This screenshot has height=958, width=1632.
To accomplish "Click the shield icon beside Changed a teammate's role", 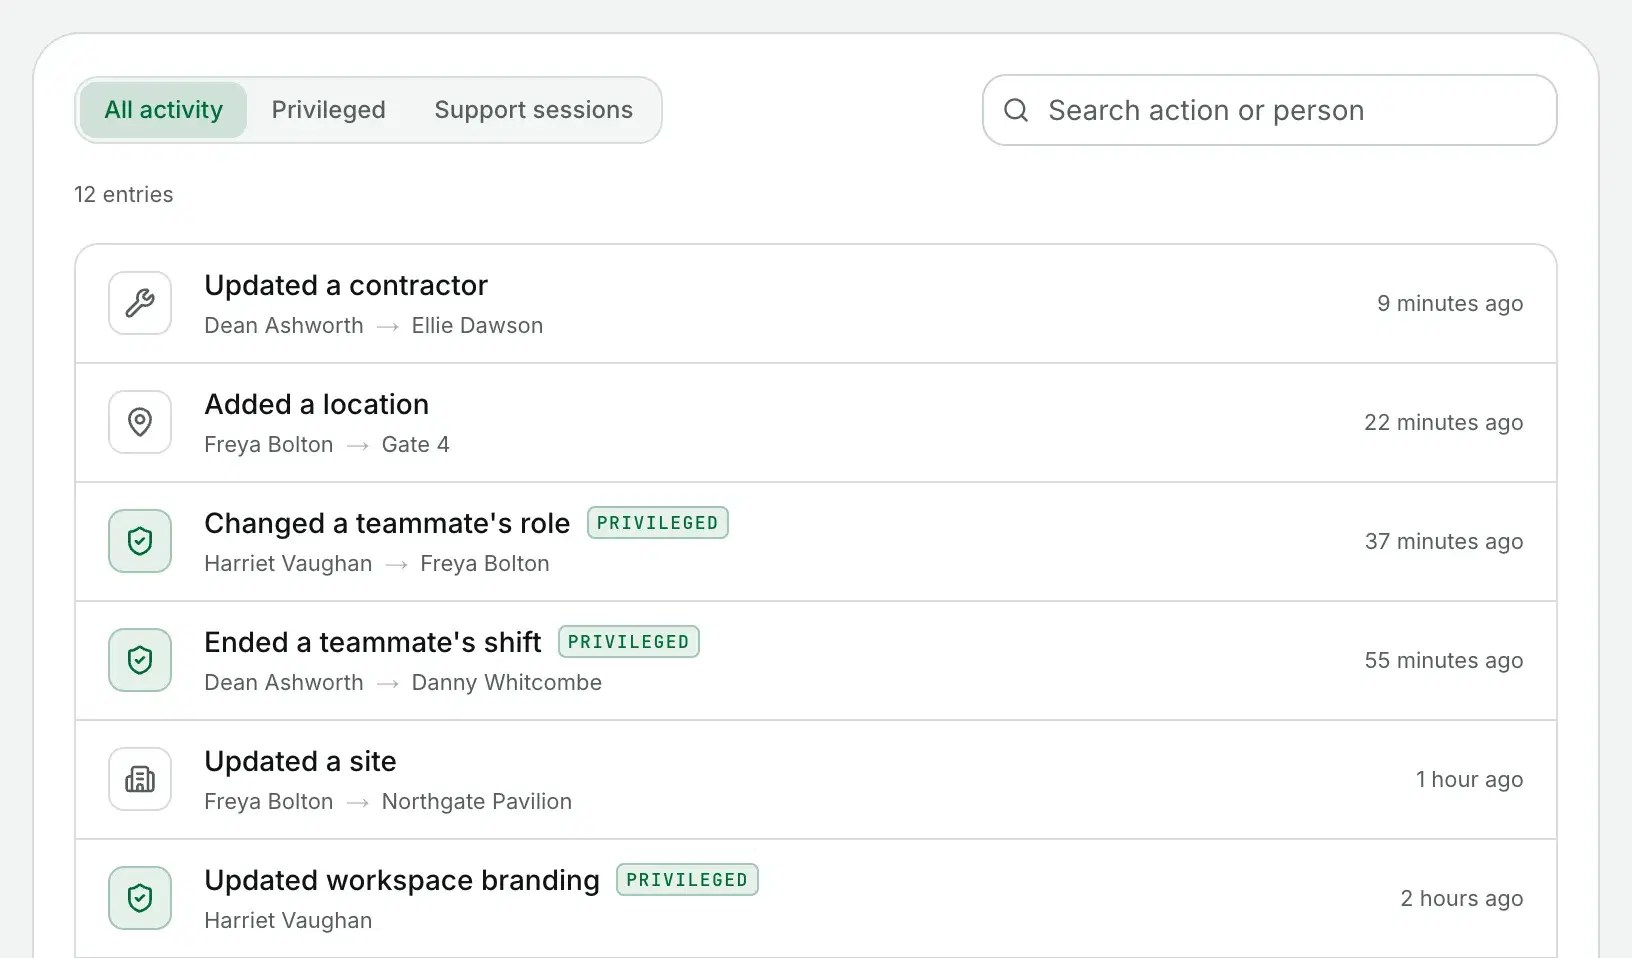I will tap(140, 541).
